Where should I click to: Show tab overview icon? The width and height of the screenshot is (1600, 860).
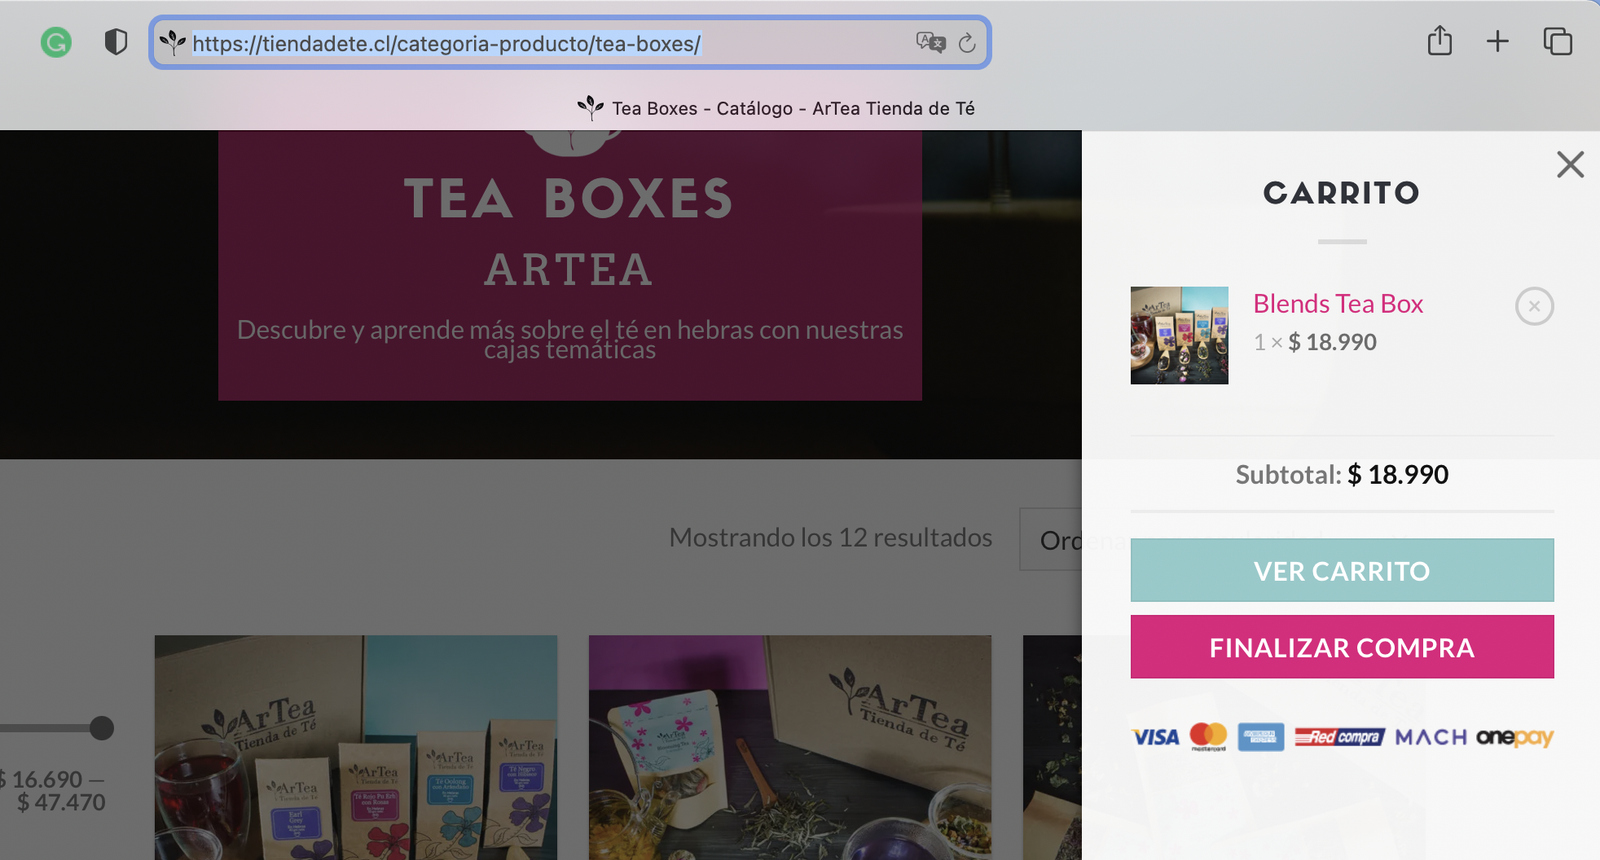pos(1557,41)
